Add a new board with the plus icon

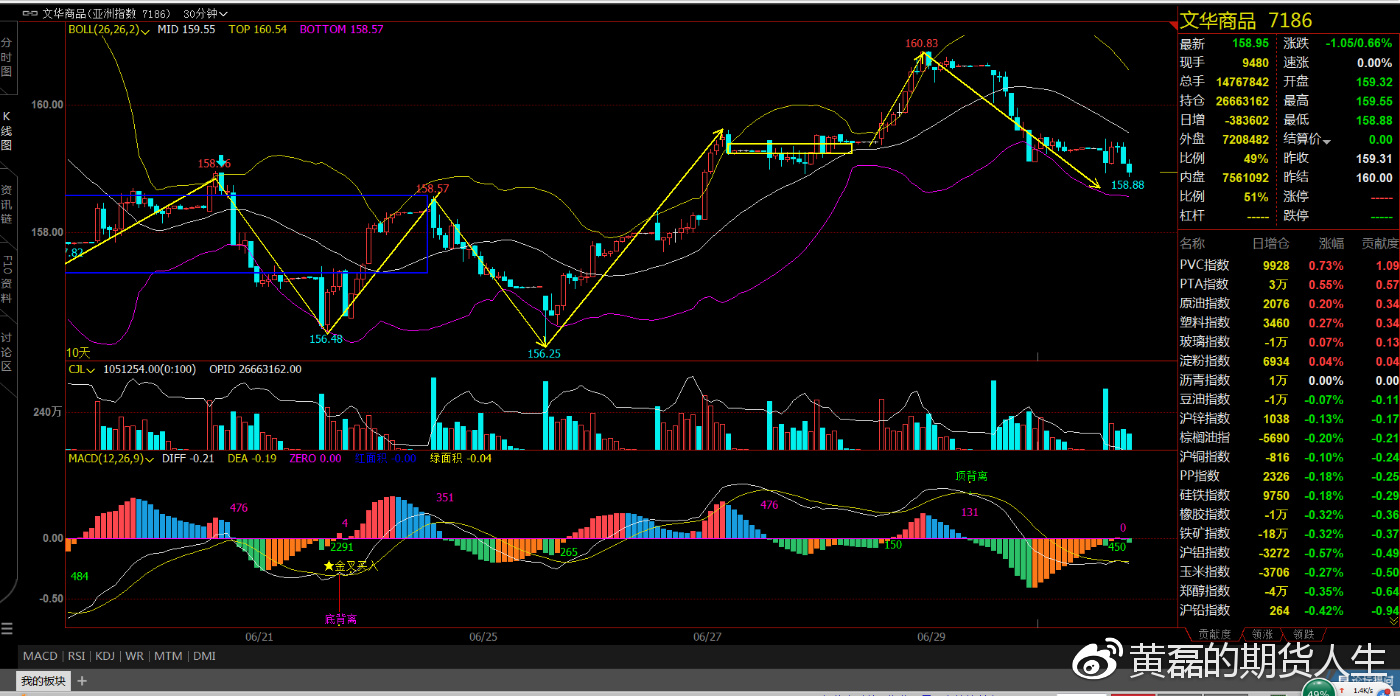tap(82, 681)
